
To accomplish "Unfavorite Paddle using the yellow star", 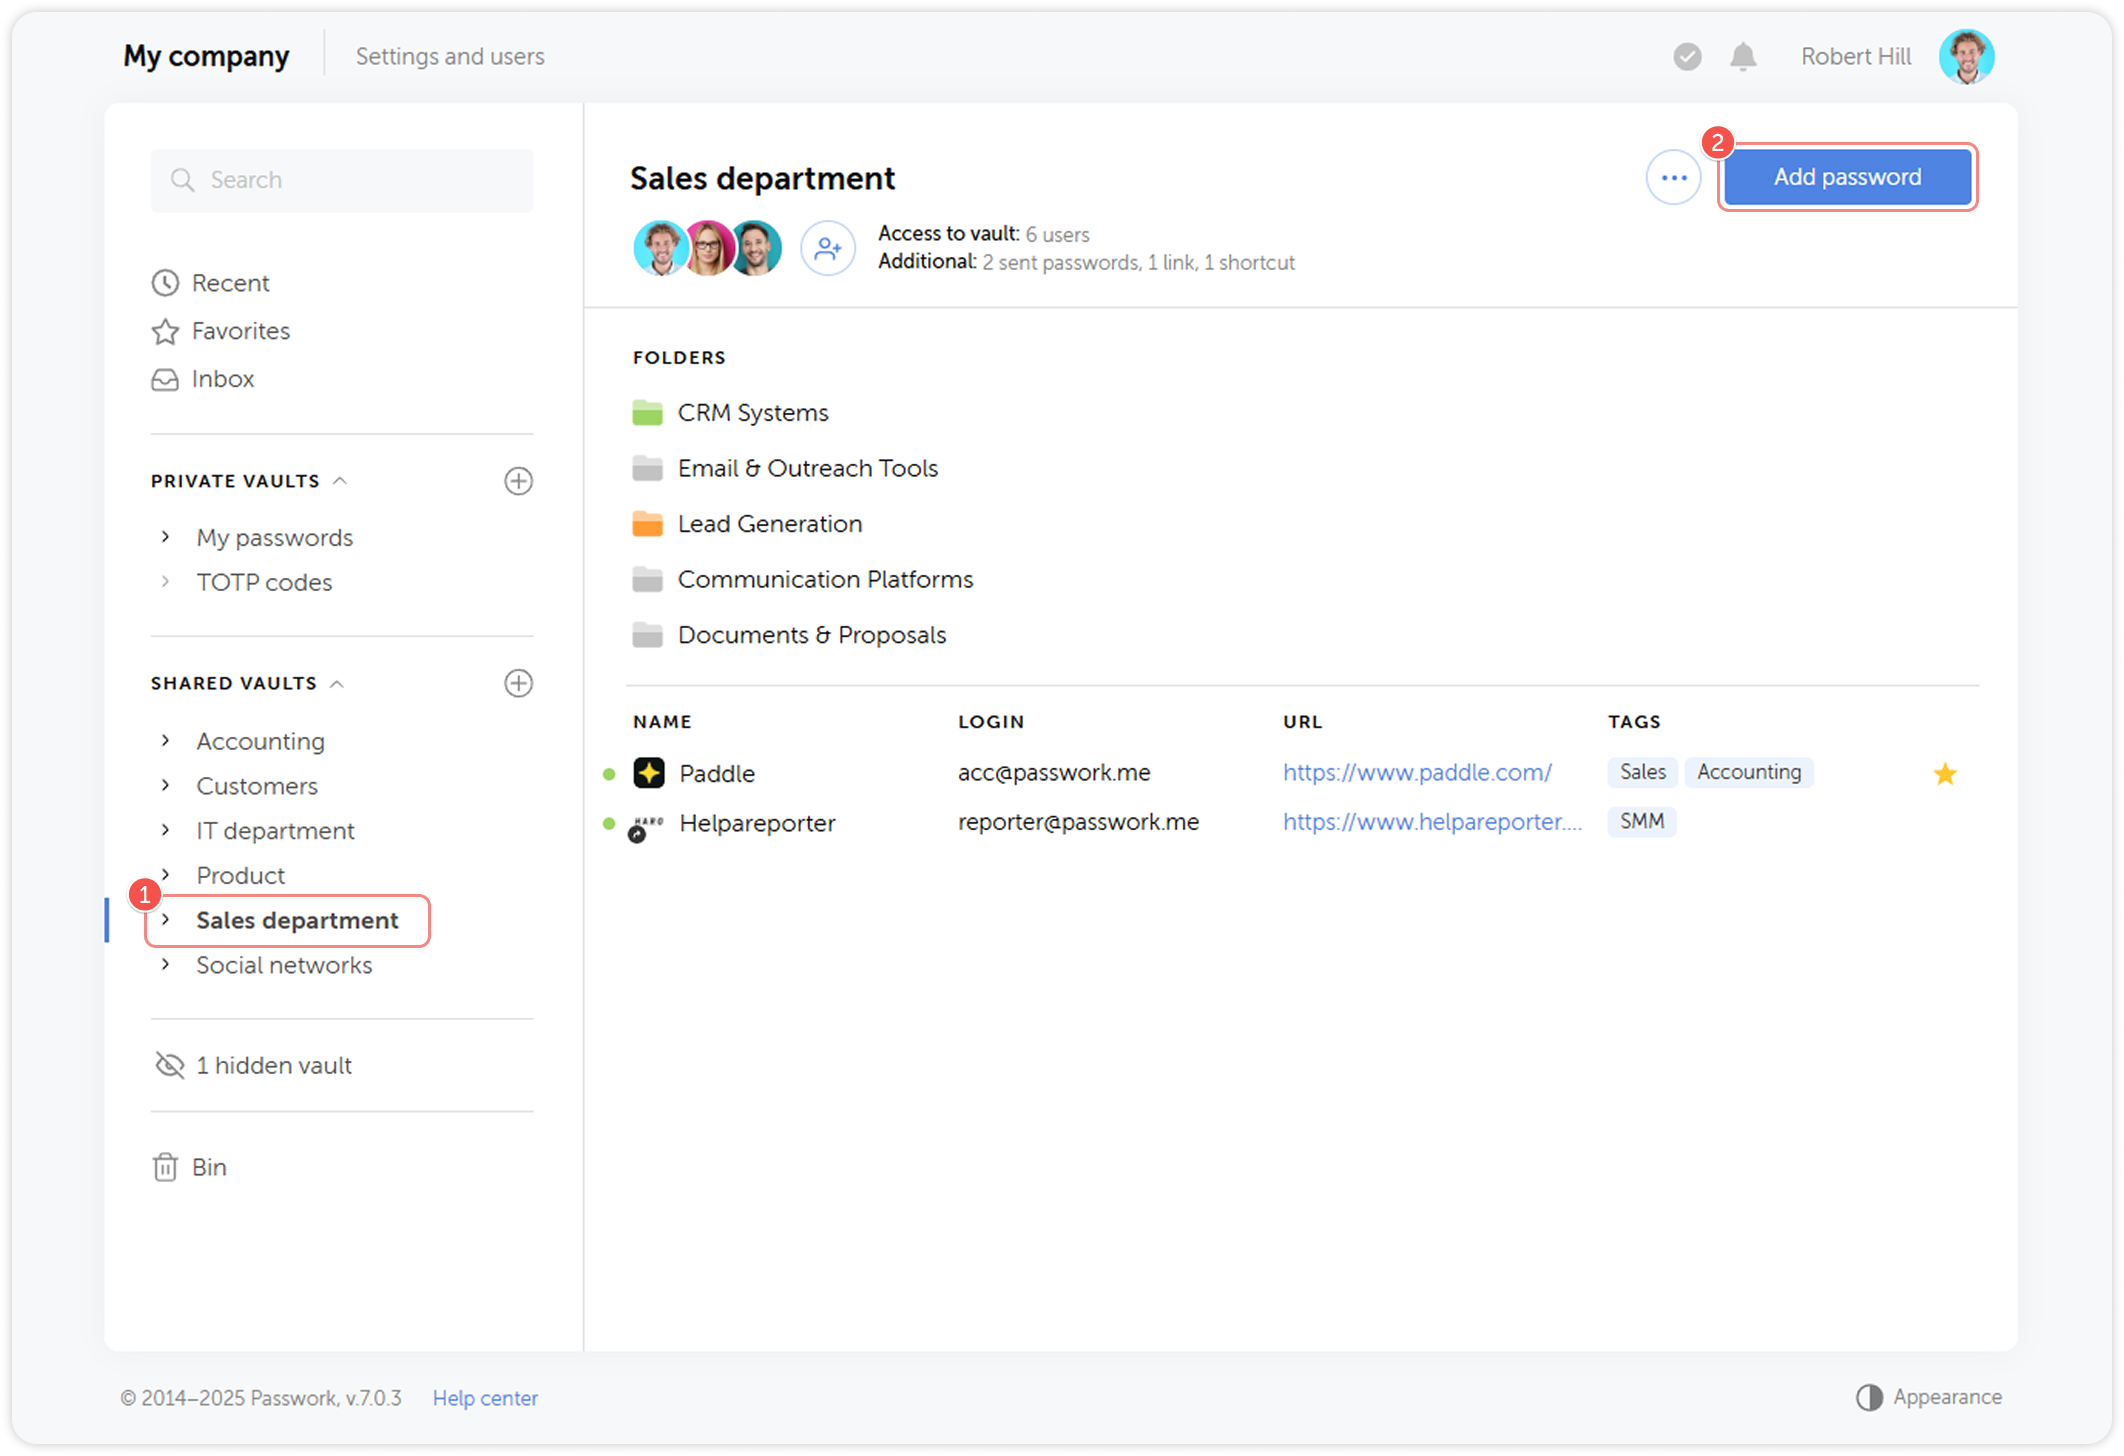I will (x=1944, y=773).
